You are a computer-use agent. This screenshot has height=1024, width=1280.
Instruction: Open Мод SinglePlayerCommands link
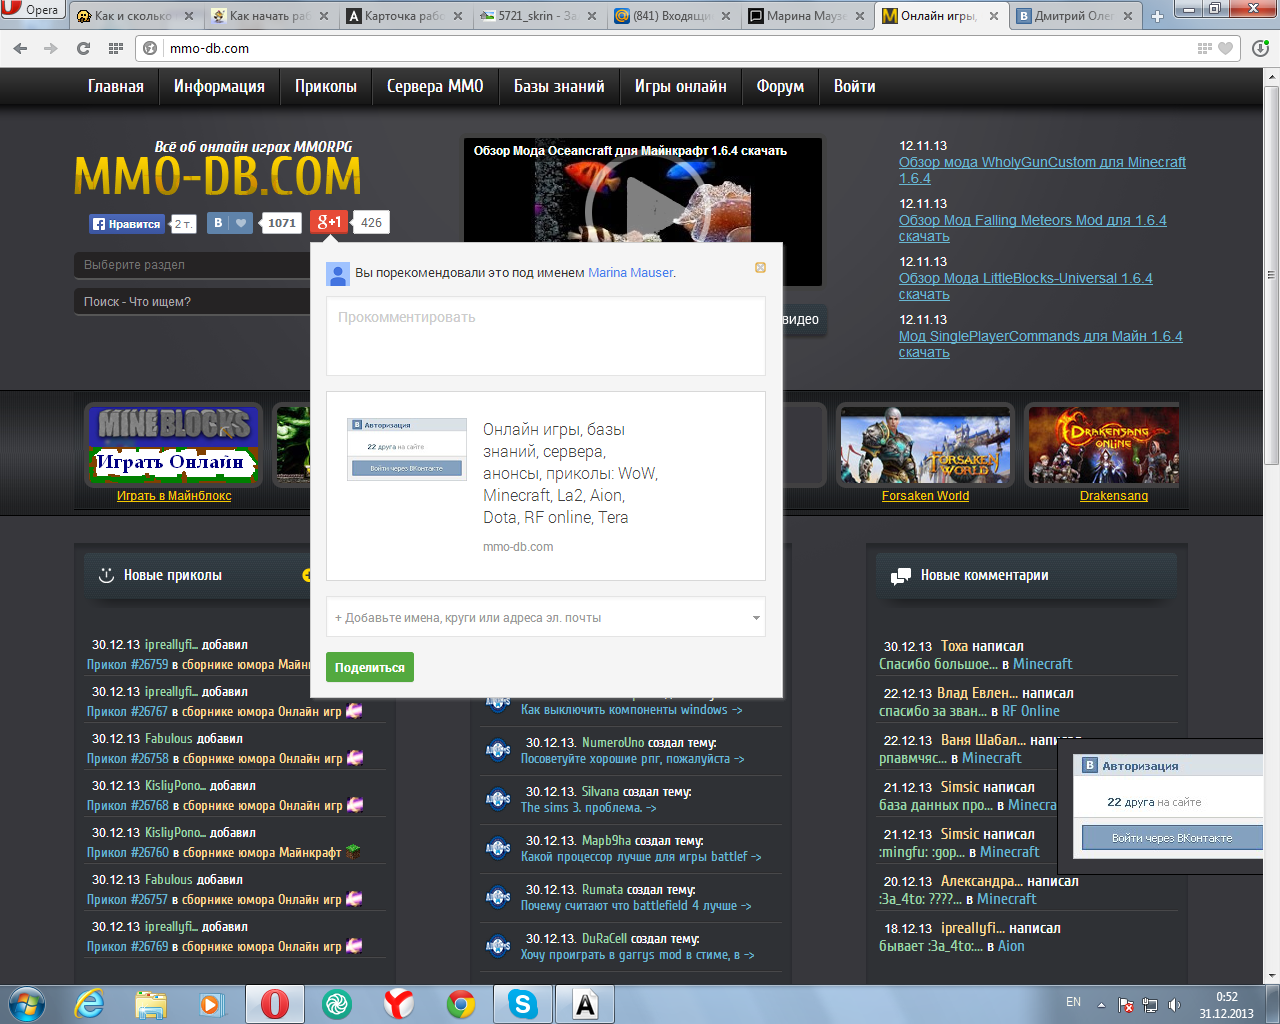click(1040, 344)
